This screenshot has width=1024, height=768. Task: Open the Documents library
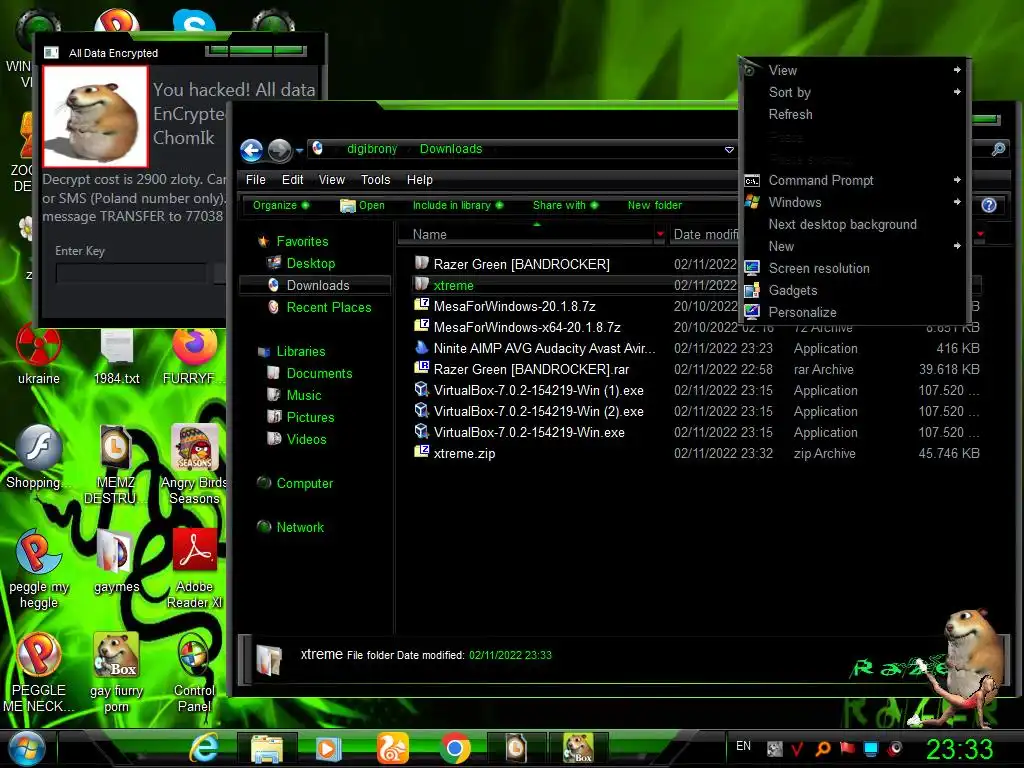tap(319, 373)
